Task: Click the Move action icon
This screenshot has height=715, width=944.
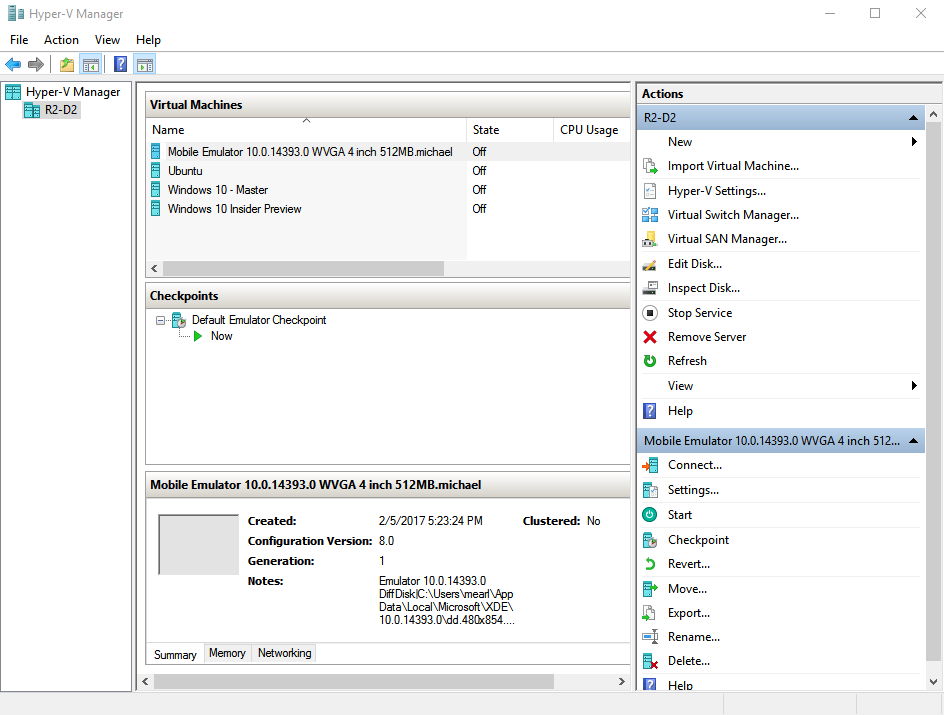Action: click(650, 589)
